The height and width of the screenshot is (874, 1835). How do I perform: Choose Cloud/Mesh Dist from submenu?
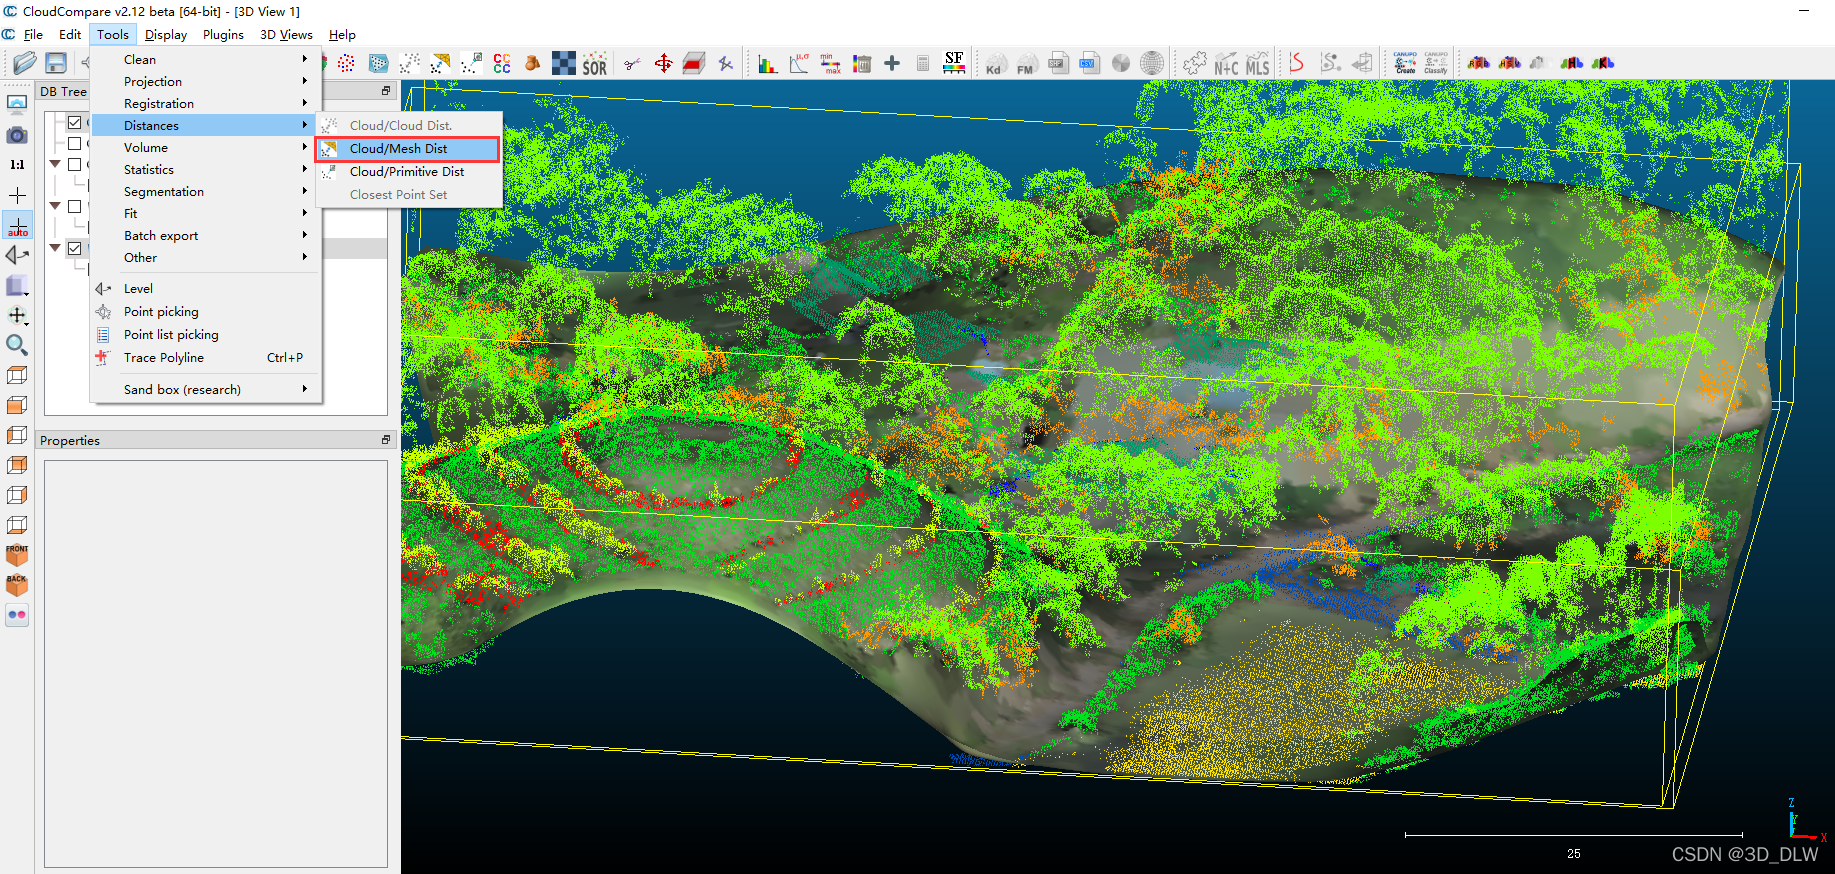pos(408,148)
